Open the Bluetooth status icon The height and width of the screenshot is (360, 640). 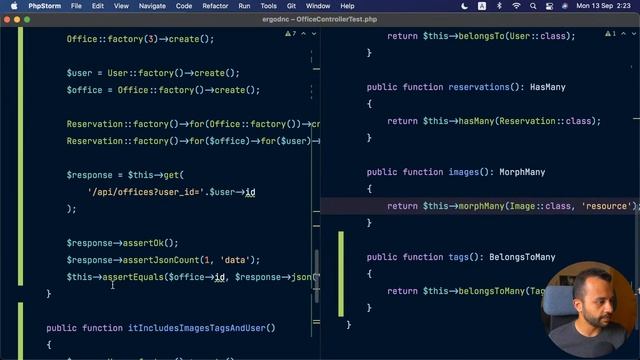point(499,6)
